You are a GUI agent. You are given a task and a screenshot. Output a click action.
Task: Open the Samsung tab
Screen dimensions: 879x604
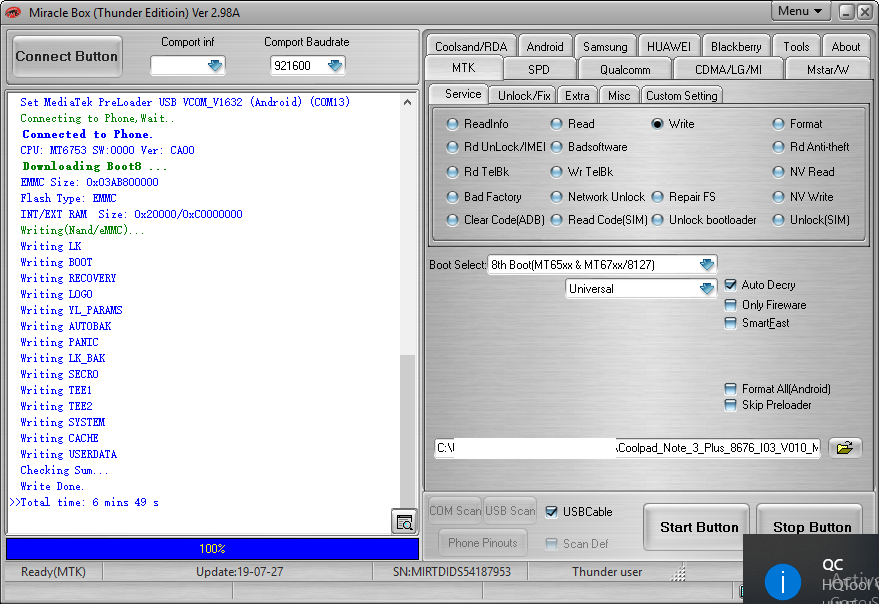coord(605,47)
